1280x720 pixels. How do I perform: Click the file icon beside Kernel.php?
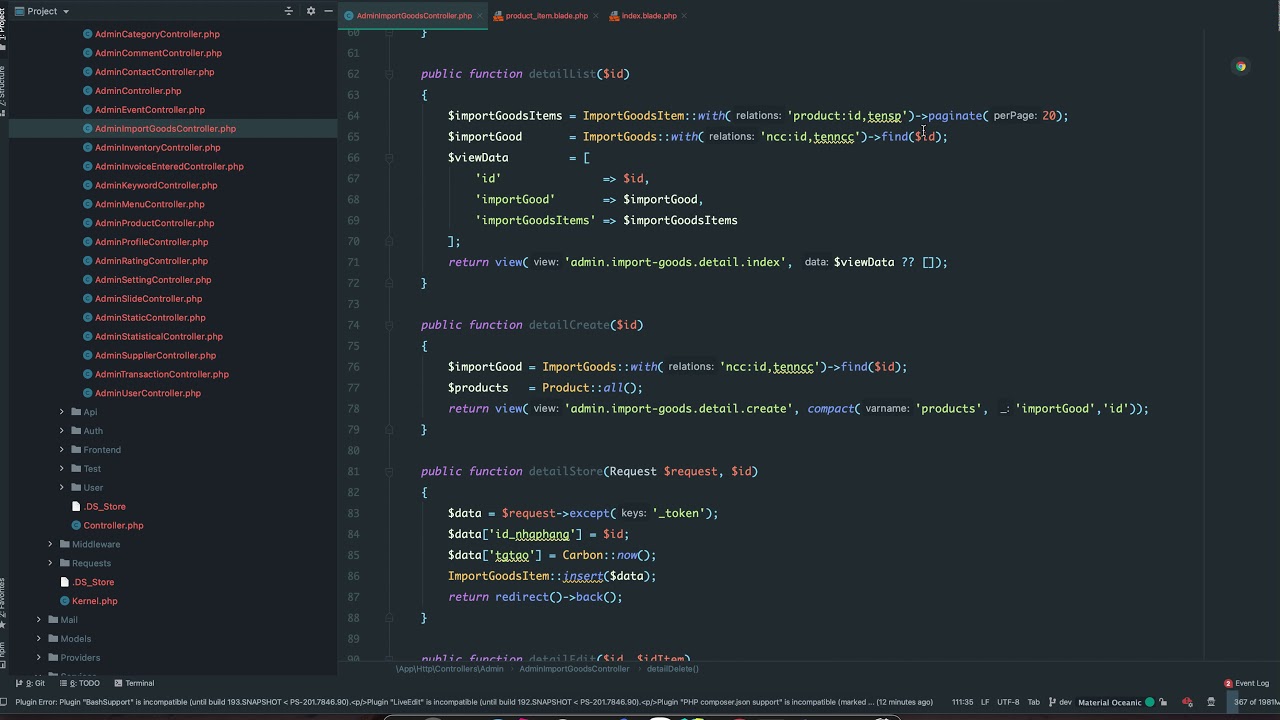click(65, 601)
